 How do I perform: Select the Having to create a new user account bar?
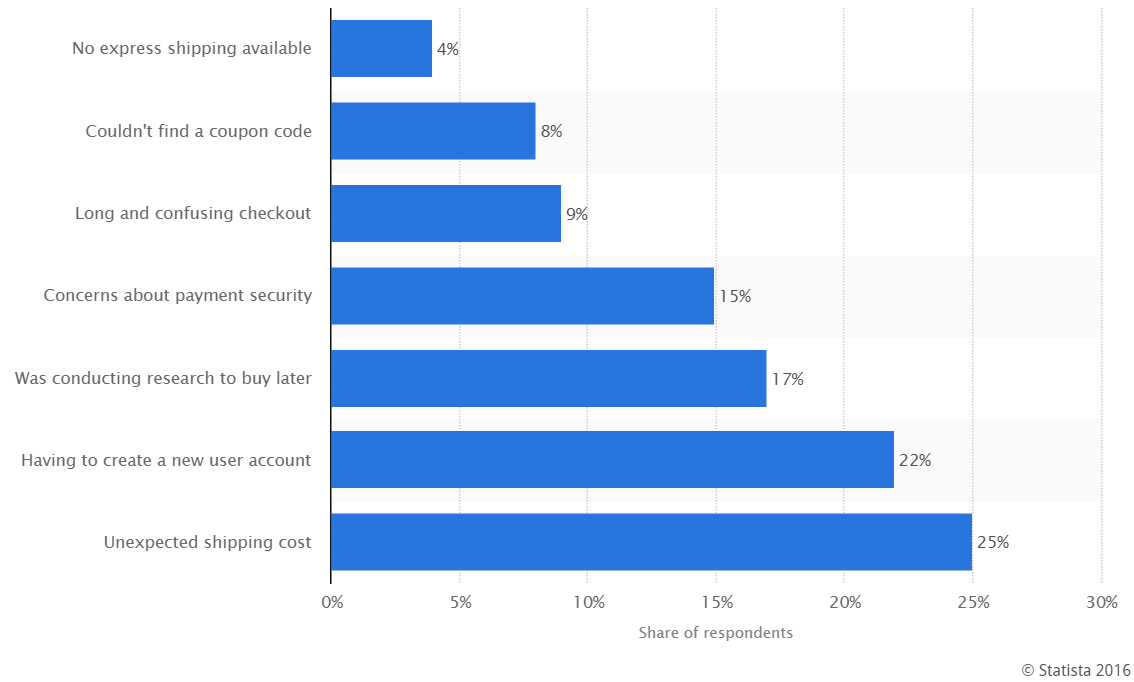[613, 459]
